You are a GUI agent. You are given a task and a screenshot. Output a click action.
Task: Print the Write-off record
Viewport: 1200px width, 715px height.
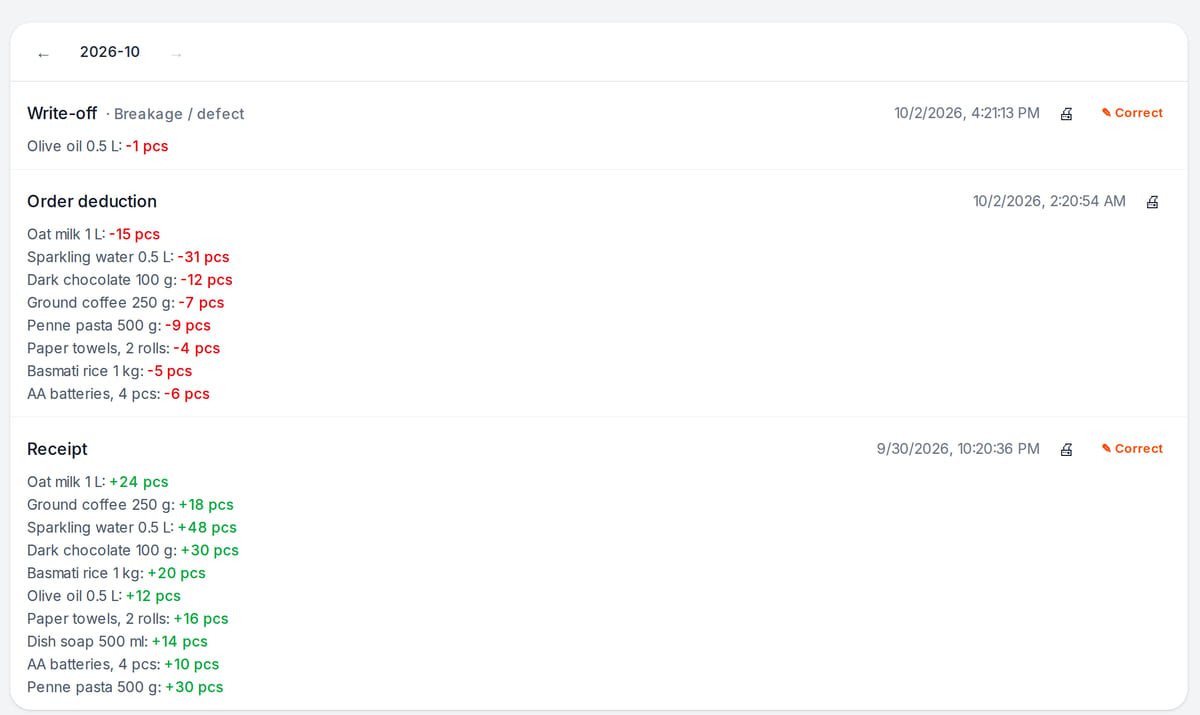pos(1066,113)
